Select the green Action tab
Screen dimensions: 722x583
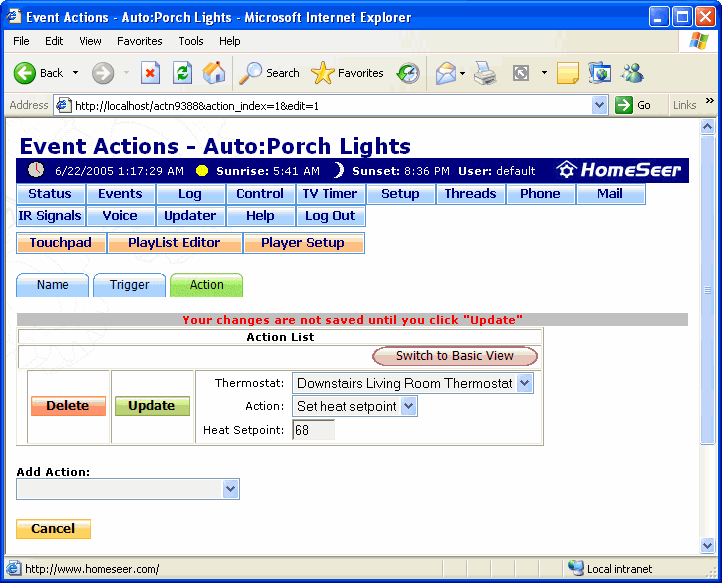206,285
